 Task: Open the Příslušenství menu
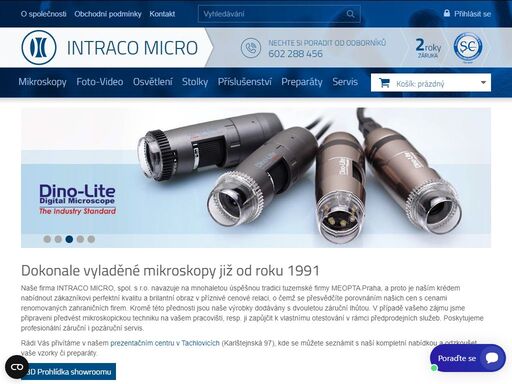(245, 82)
